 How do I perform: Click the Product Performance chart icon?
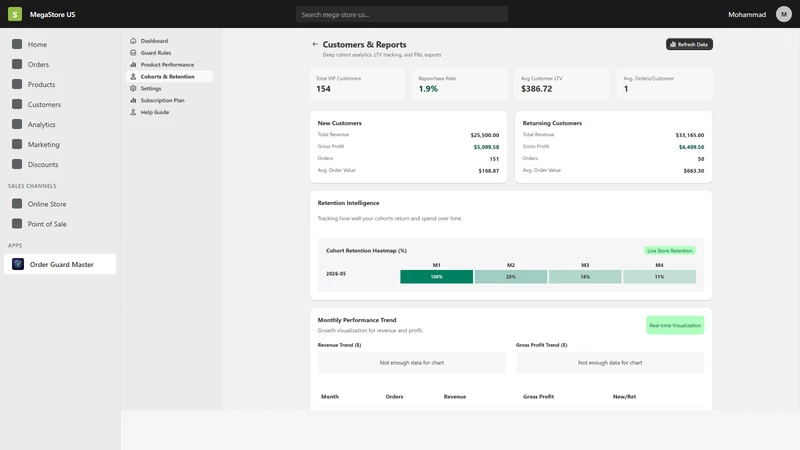[x=133, y=65]
